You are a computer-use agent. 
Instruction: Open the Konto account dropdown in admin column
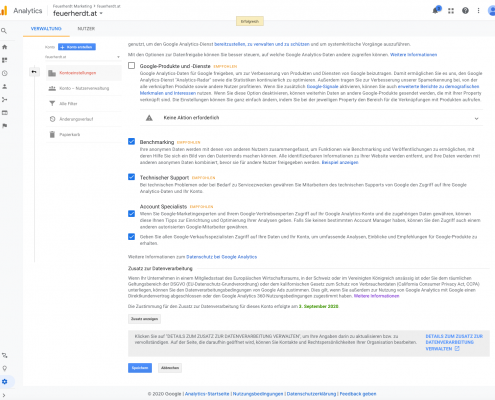[82, 57]
